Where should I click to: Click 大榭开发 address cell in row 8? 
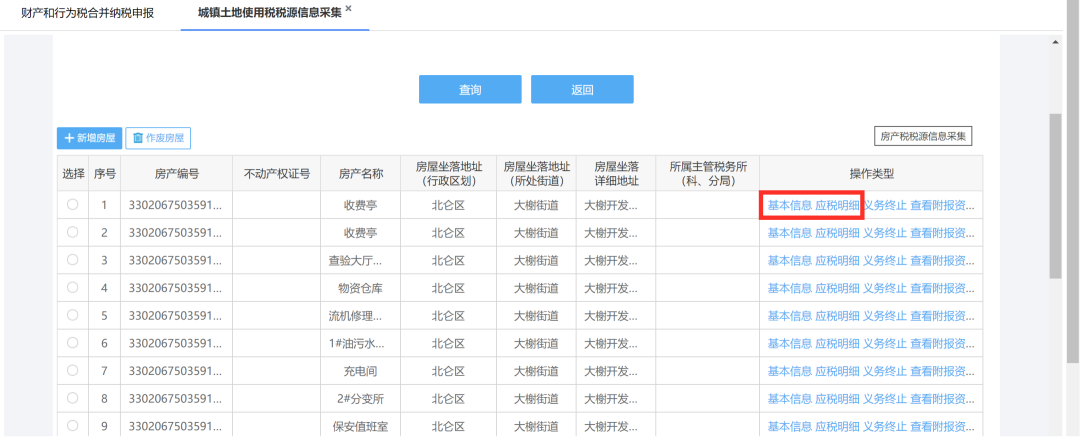[616, 398]
